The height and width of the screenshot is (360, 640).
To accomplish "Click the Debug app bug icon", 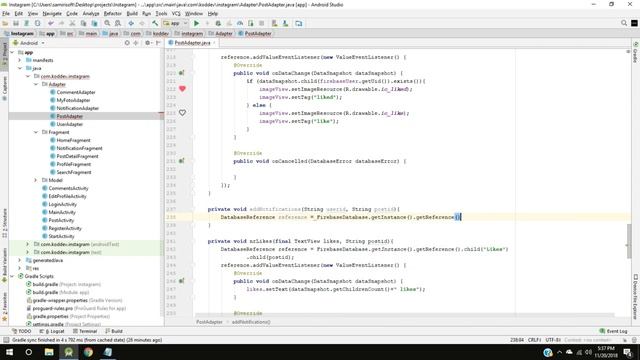I will [218, 23].
